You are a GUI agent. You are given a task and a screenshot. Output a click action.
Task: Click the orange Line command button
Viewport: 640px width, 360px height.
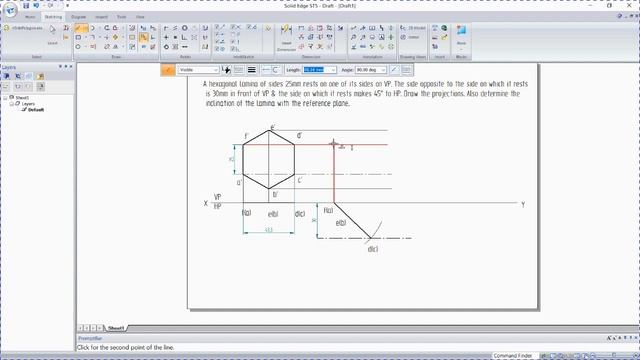(x=168, y=70)
